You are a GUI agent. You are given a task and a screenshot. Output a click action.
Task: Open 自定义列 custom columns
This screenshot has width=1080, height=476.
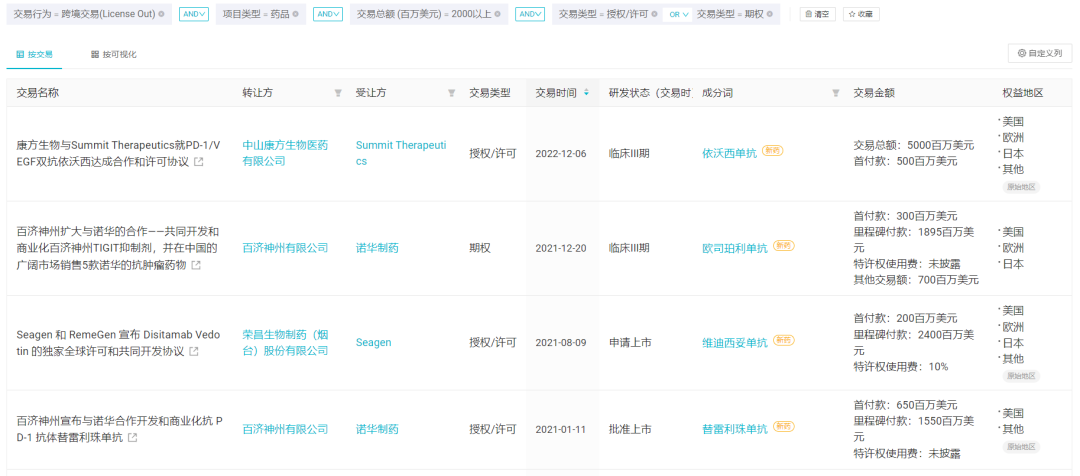tap(1040, 53)
